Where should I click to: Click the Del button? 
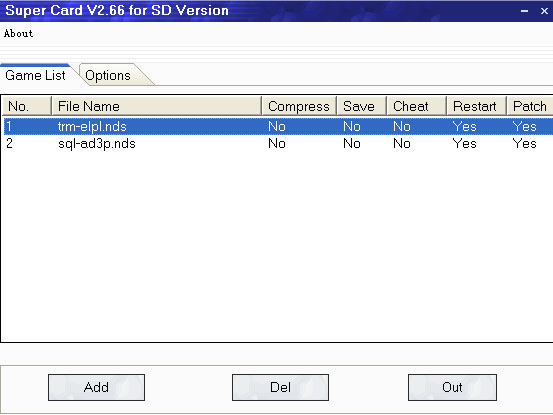280,387
